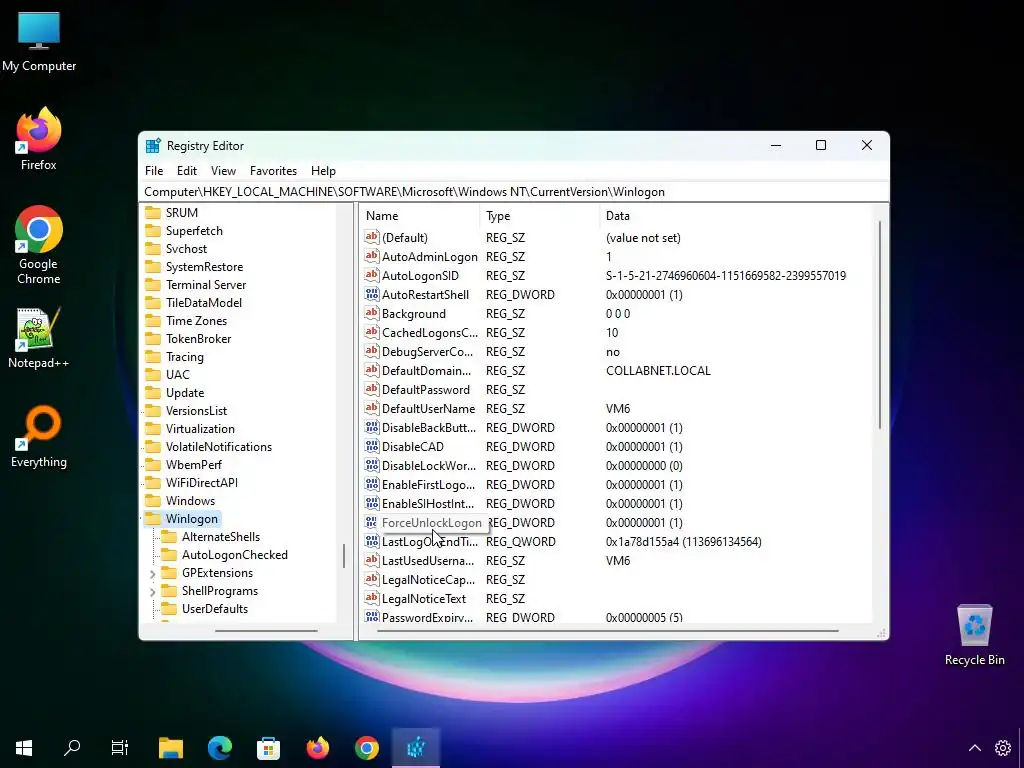Open the Notepad++ desktop shortcut
This screenshot has height=768, width=1024.
click(39, 338)
